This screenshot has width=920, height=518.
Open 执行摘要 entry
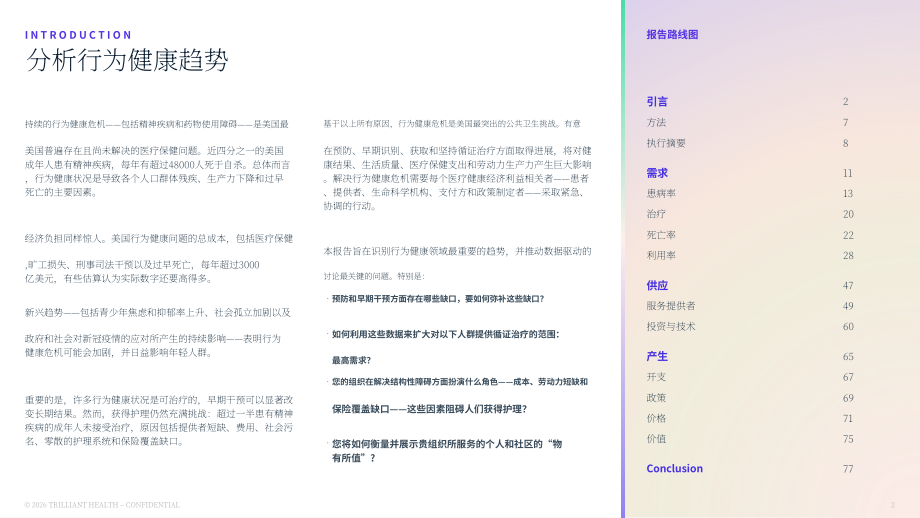[x=666, y=143]
